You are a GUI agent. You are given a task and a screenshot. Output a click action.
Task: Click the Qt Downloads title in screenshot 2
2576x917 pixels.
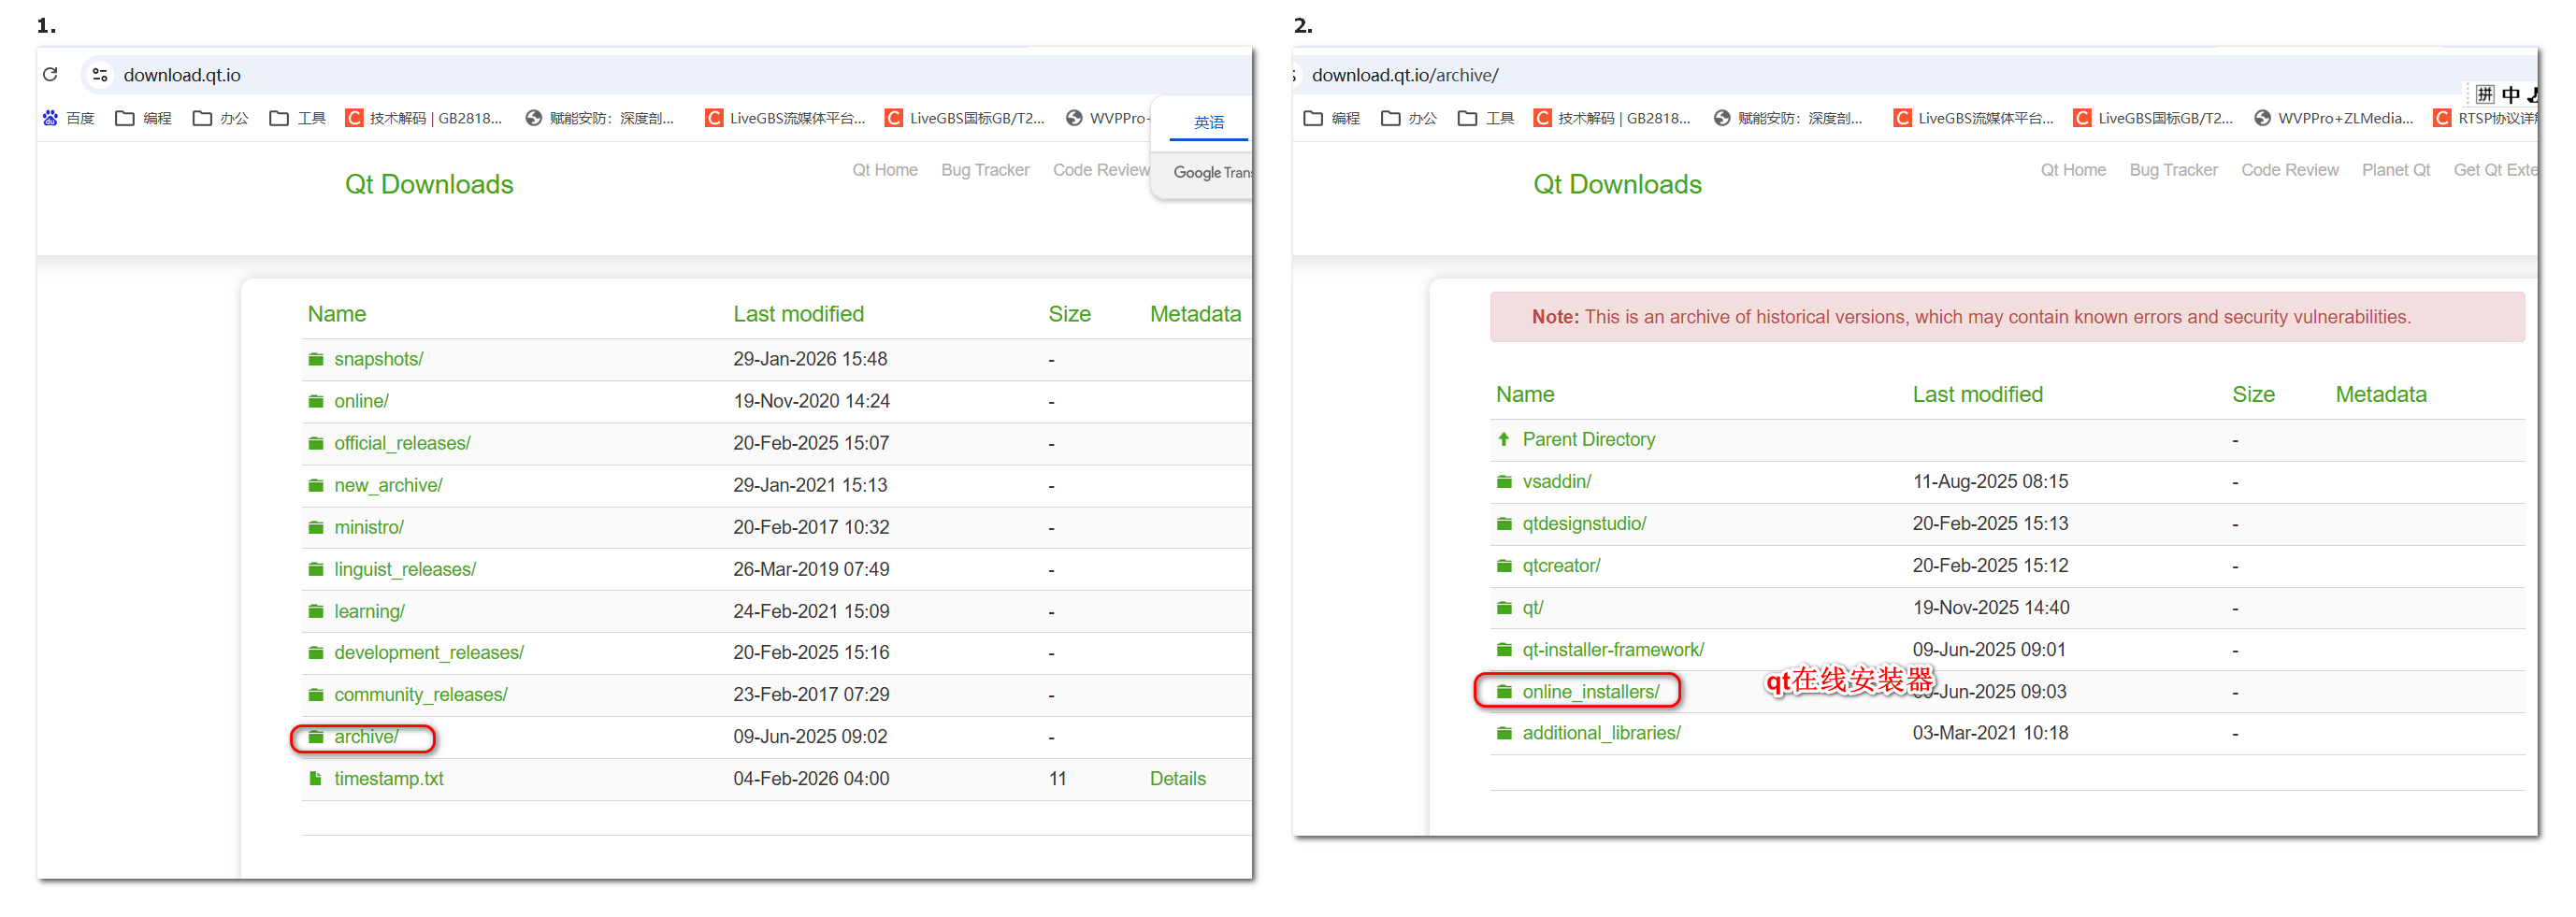tap(1617, 184)
